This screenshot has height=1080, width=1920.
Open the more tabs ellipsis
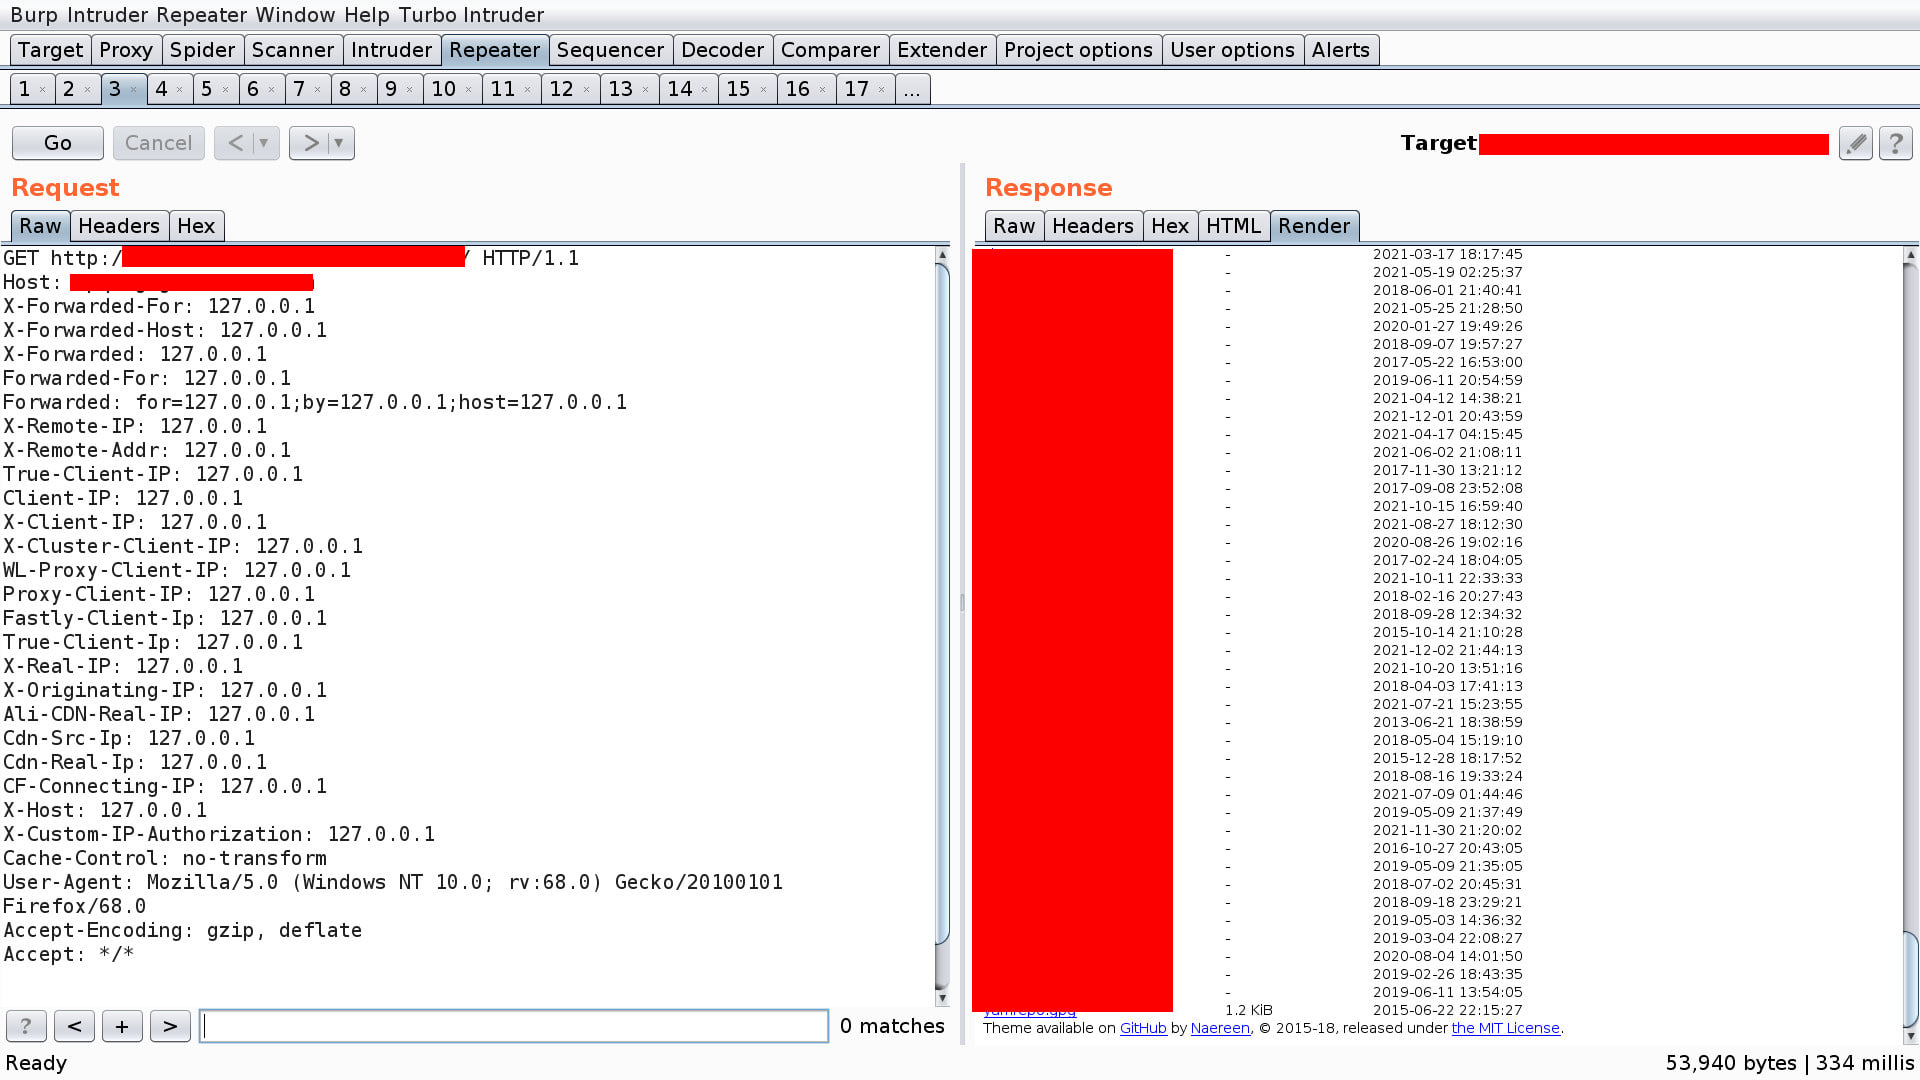(911, 89)
